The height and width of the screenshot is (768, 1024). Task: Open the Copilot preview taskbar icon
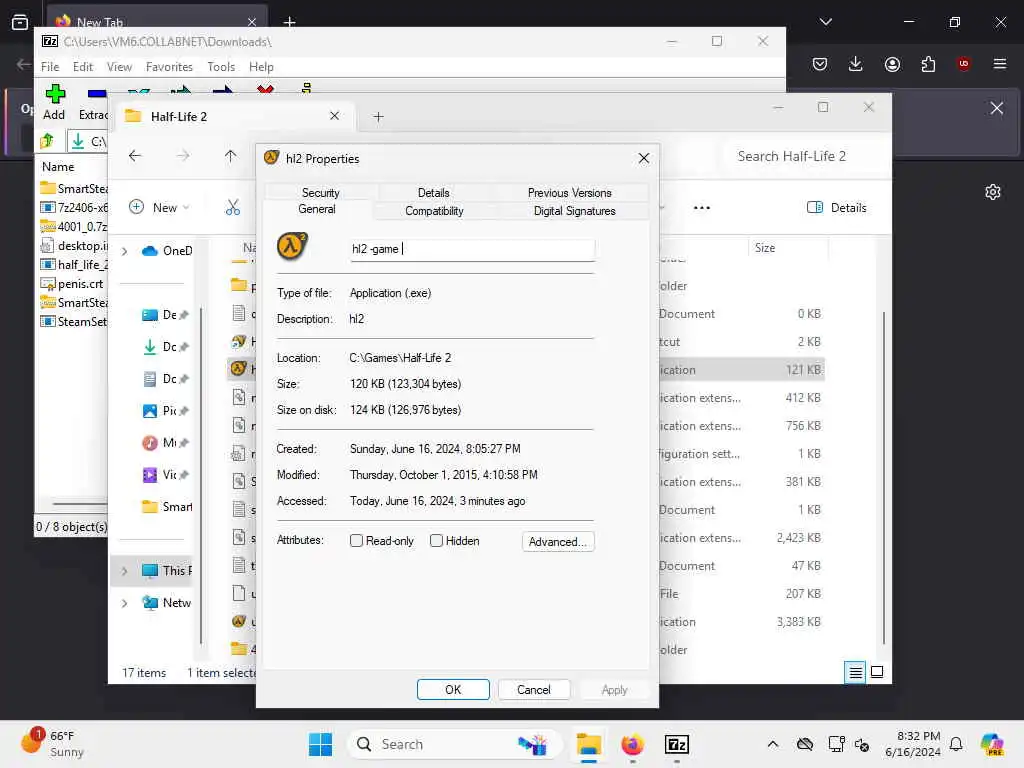click(x=992, y=744)
